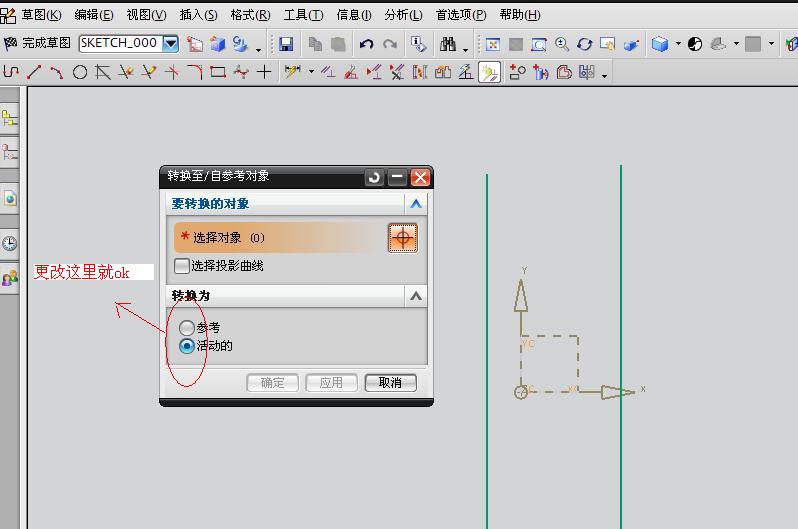Open the 格式(R) menu
This screenshot has height=529, width=798.
point(250,15)
